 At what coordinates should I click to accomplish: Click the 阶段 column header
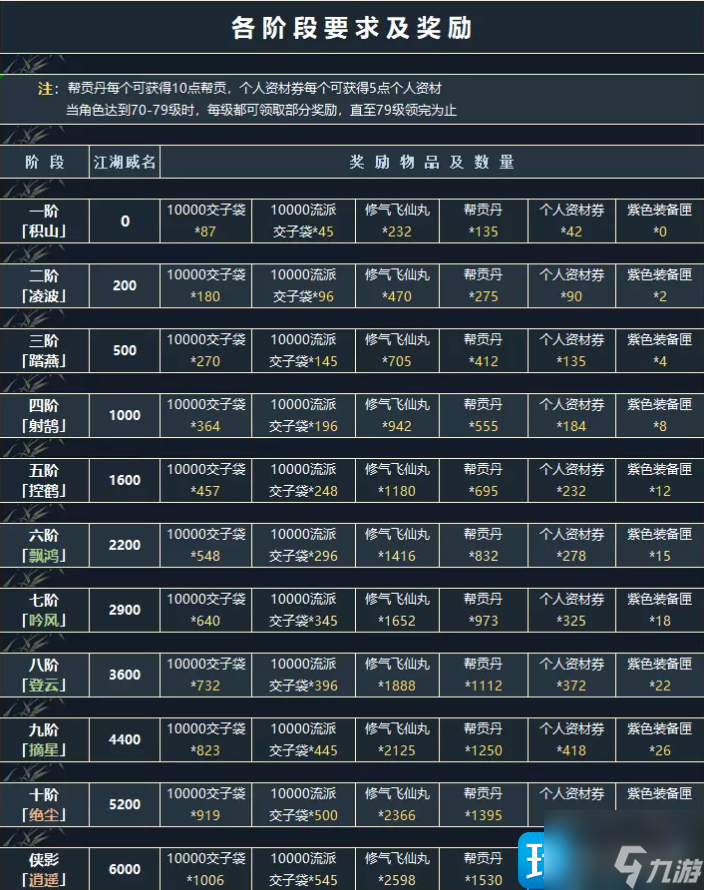point(44,162)
